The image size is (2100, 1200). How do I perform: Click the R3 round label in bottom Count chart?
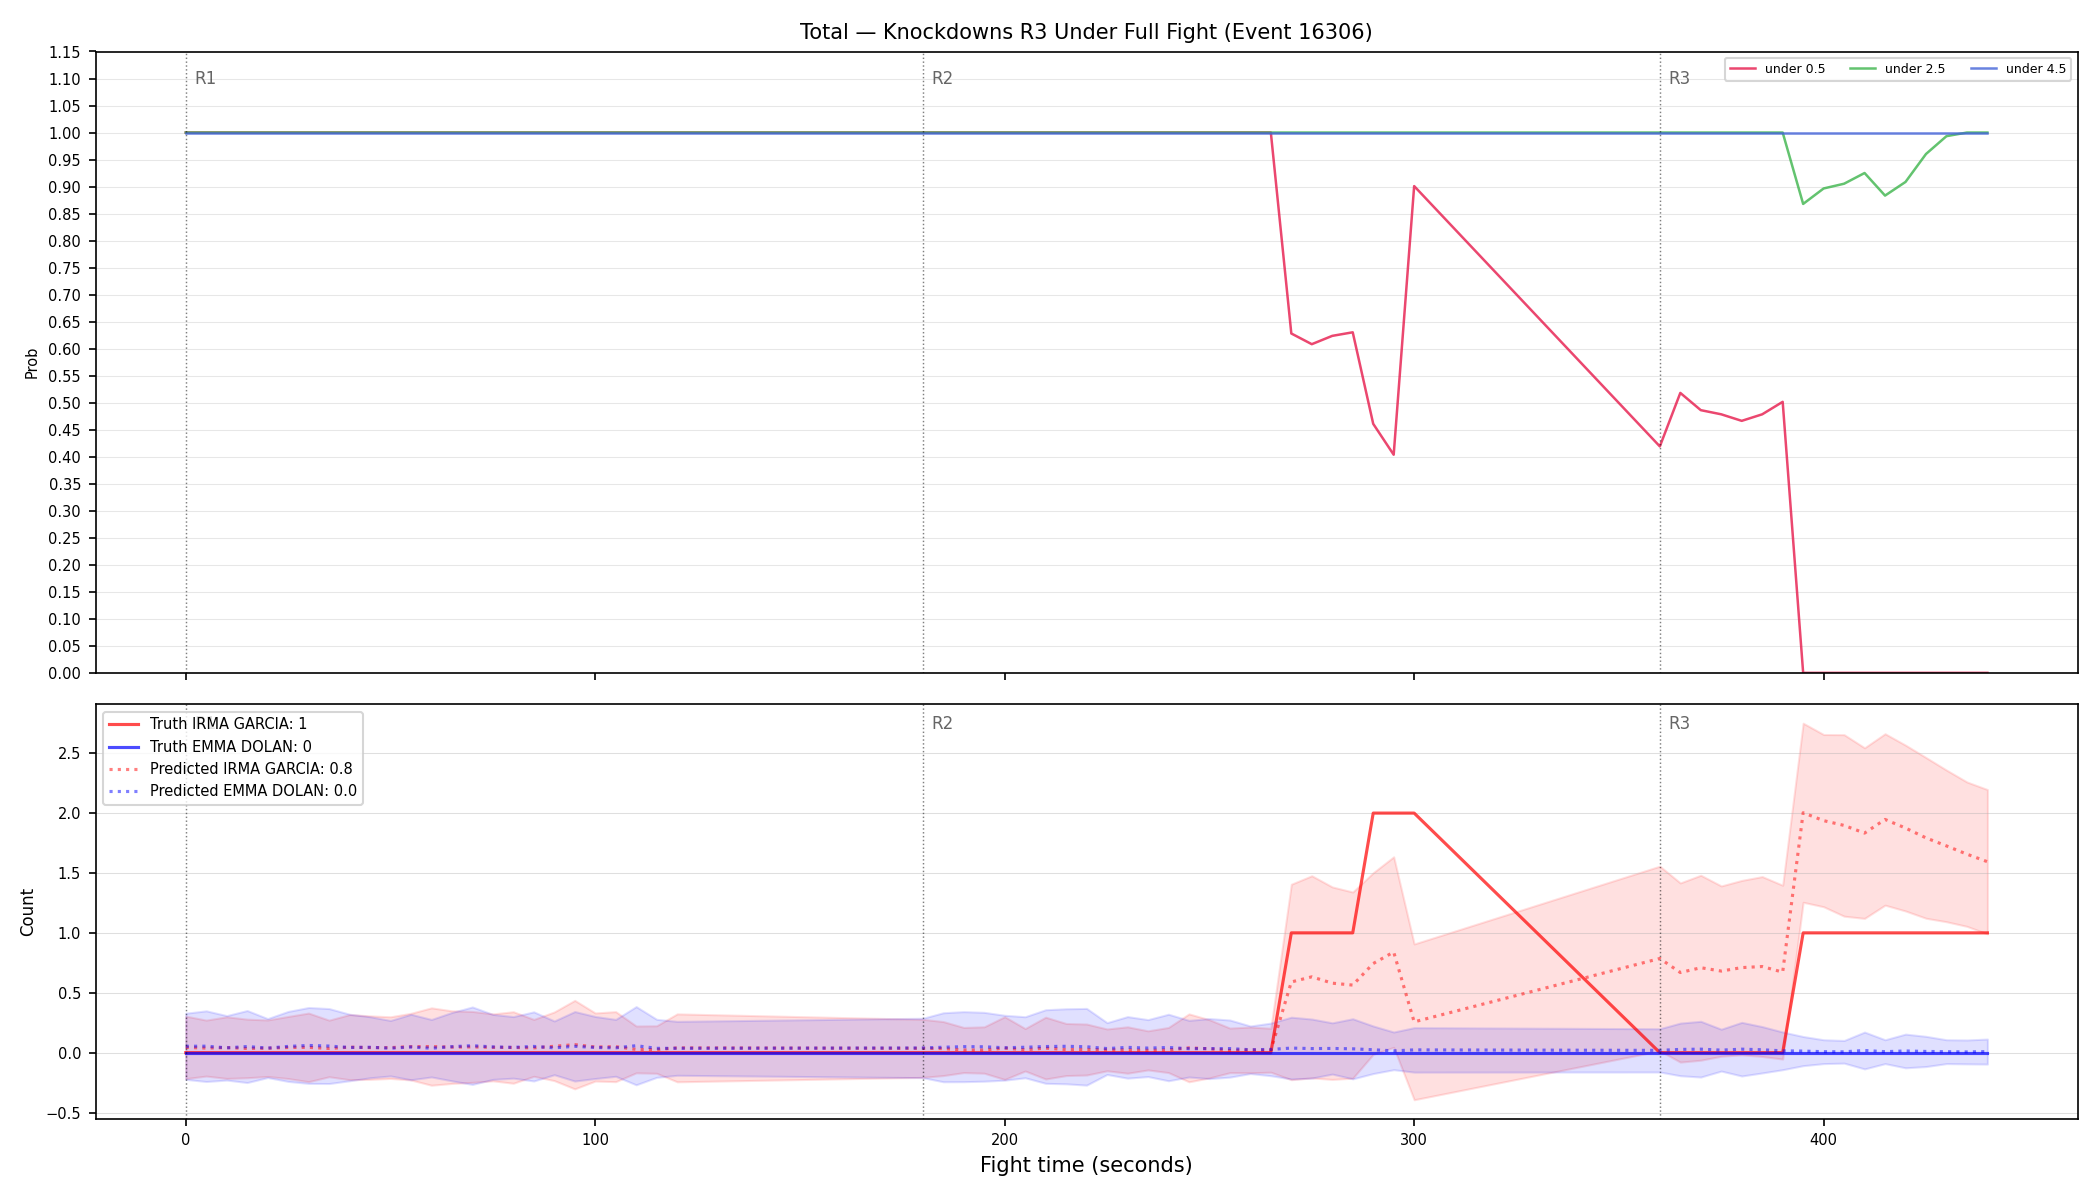pos(1679,723)
